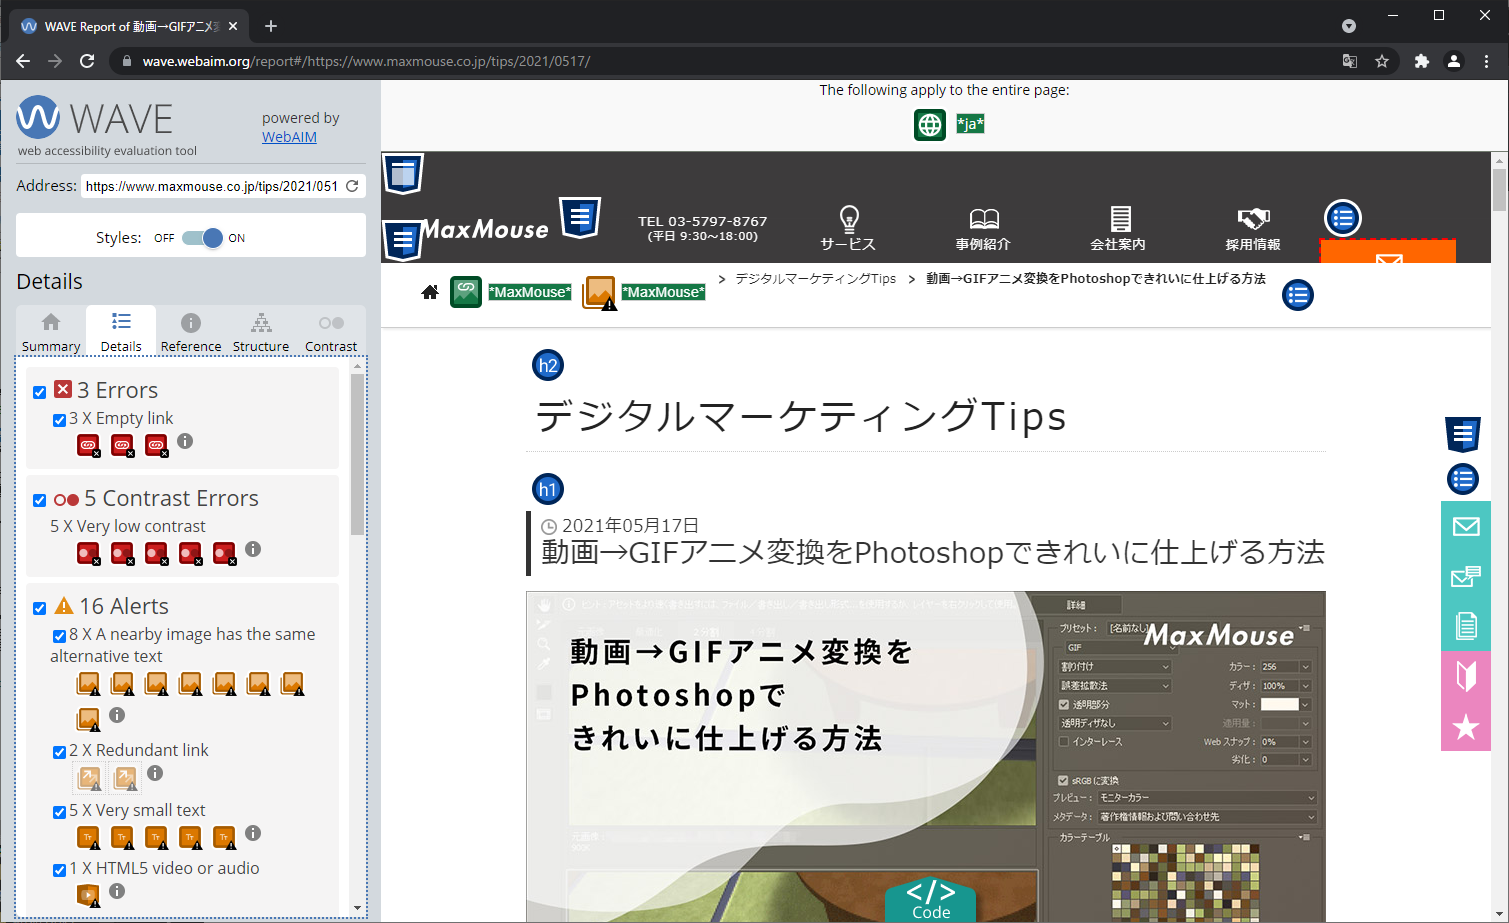Toggle the 16 Alerts checkbox
The image size is (1509, 923).
tap(40, 608)
